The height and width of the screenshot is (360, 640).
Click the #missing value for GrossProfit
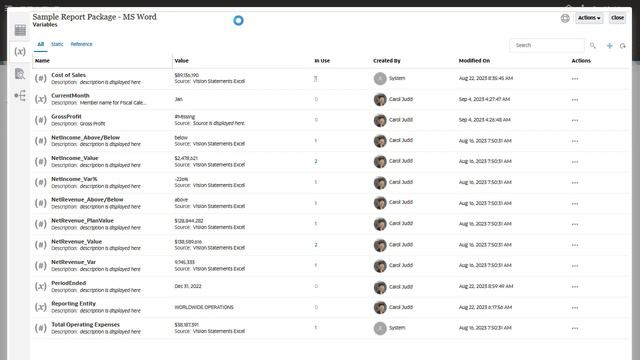[x=185, y=117]
